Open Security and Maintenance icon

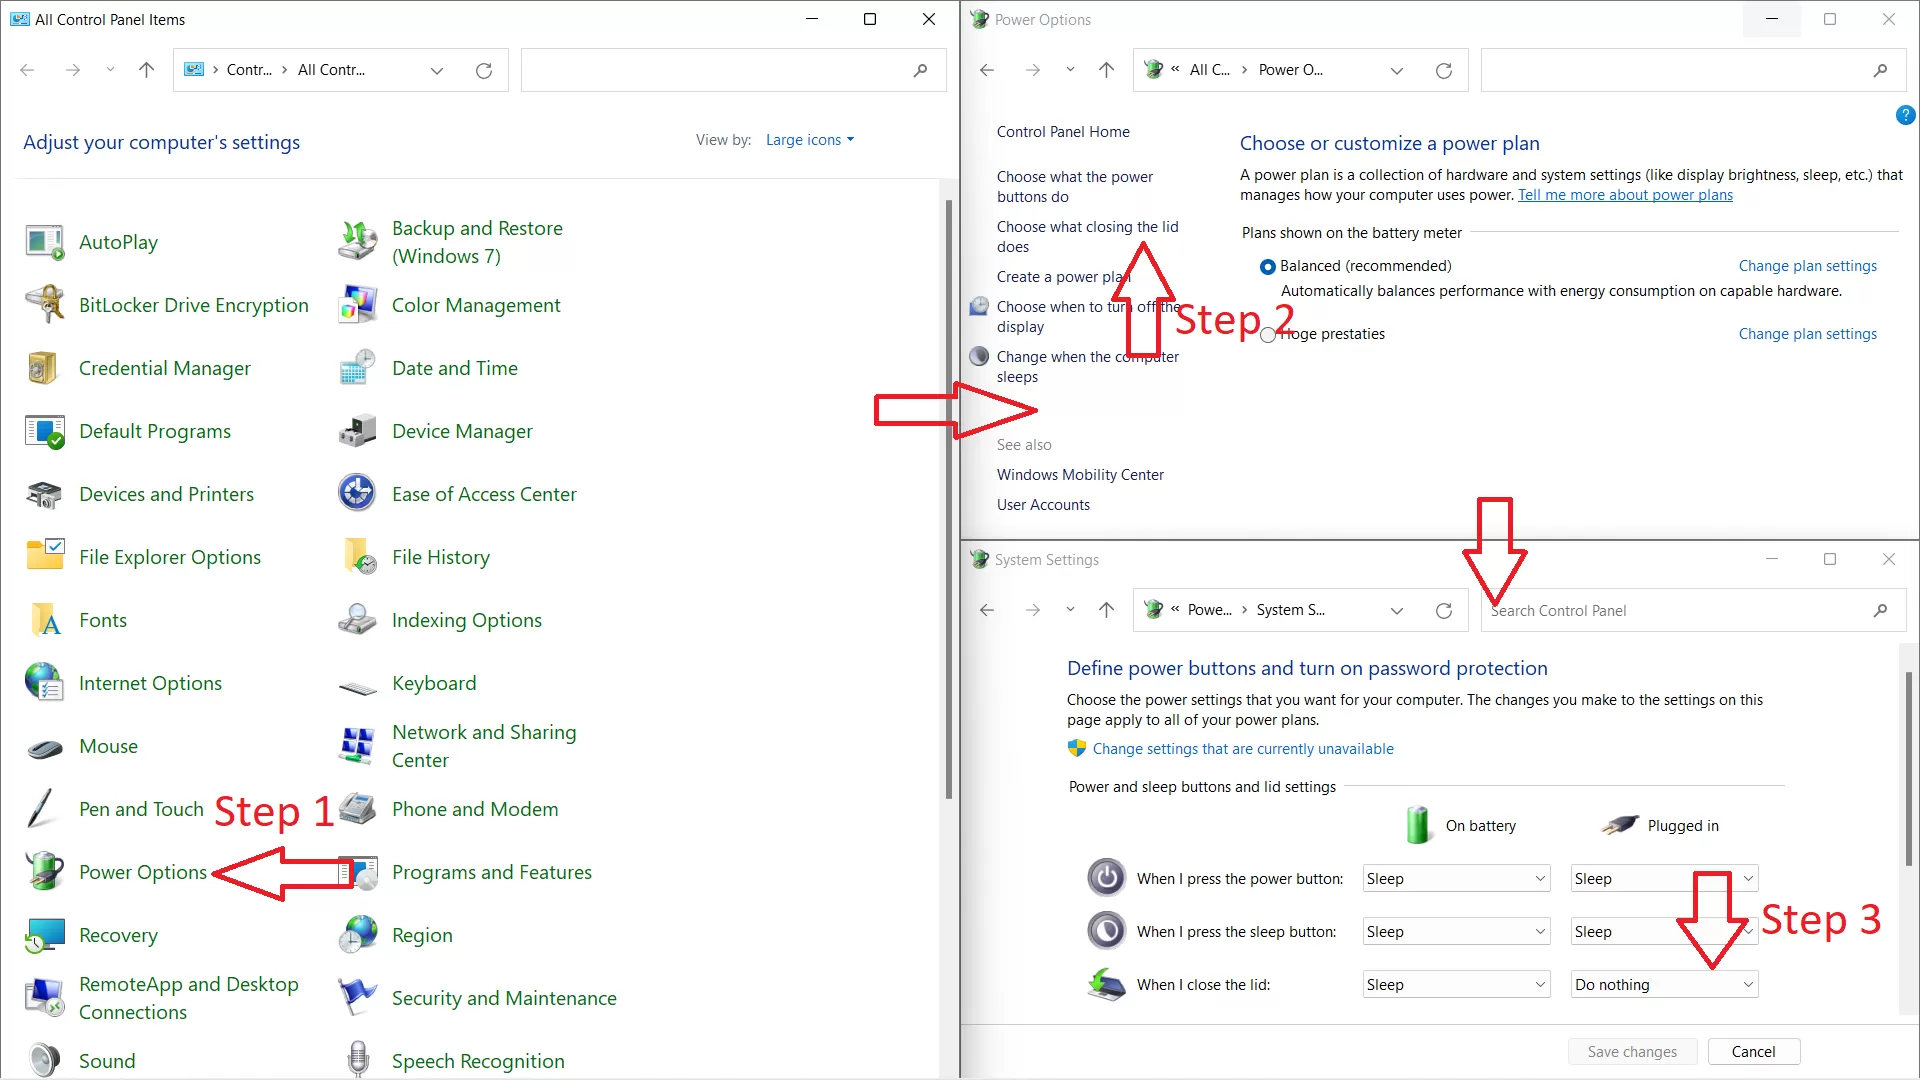coord(358,998)
